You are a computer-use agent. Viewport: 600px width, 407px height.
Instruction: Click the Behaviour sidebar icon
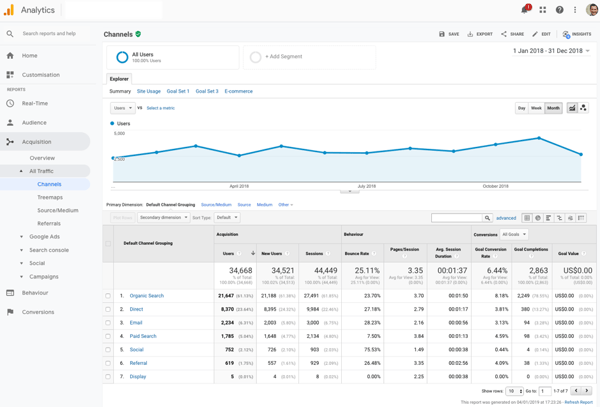click(x=10, y=293)
